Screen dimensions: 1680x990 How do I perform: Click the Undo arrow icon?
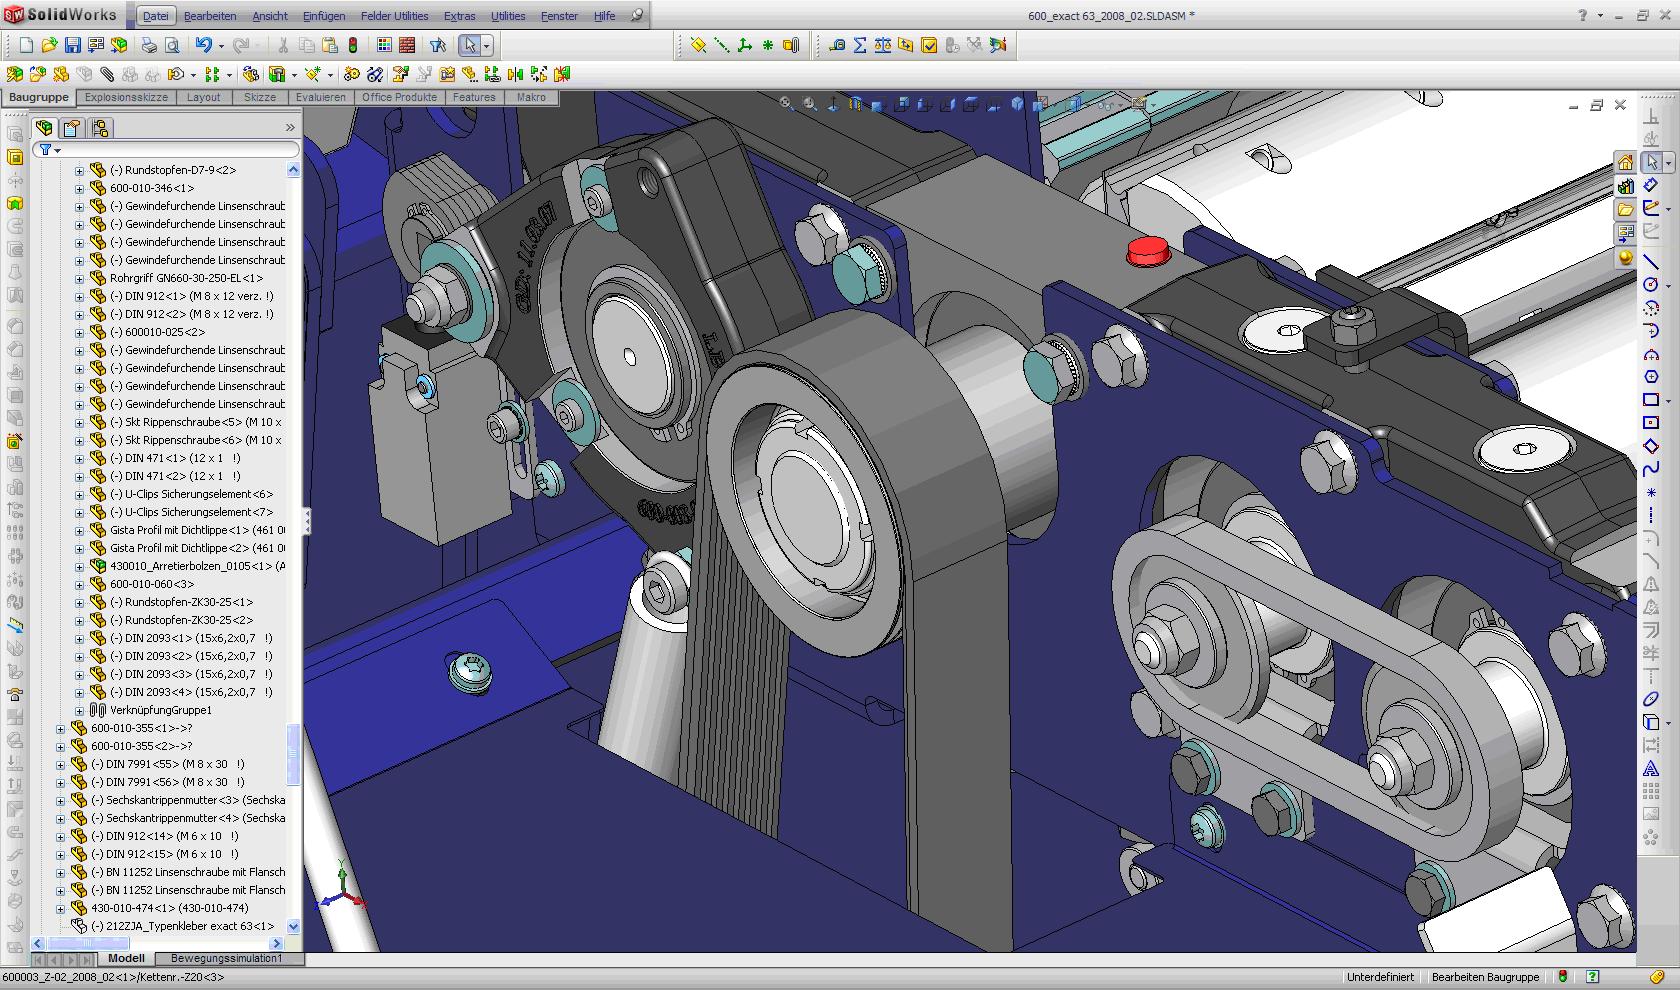point(203,45)
